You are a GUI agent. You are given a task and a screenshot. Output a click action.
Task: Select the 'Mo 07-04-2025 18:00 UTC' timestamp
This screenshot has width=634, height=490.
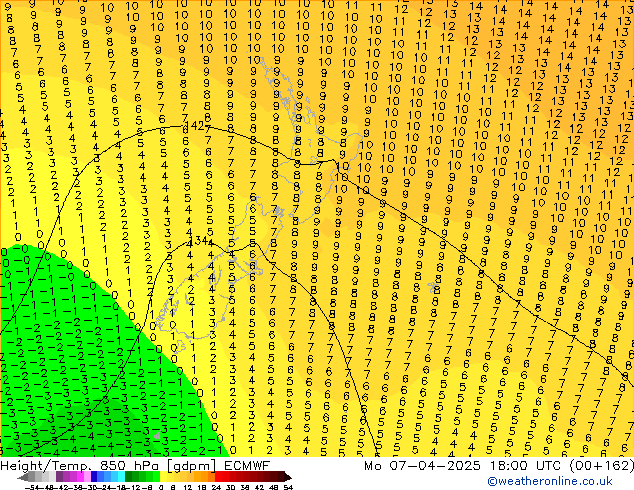[463, 466]
